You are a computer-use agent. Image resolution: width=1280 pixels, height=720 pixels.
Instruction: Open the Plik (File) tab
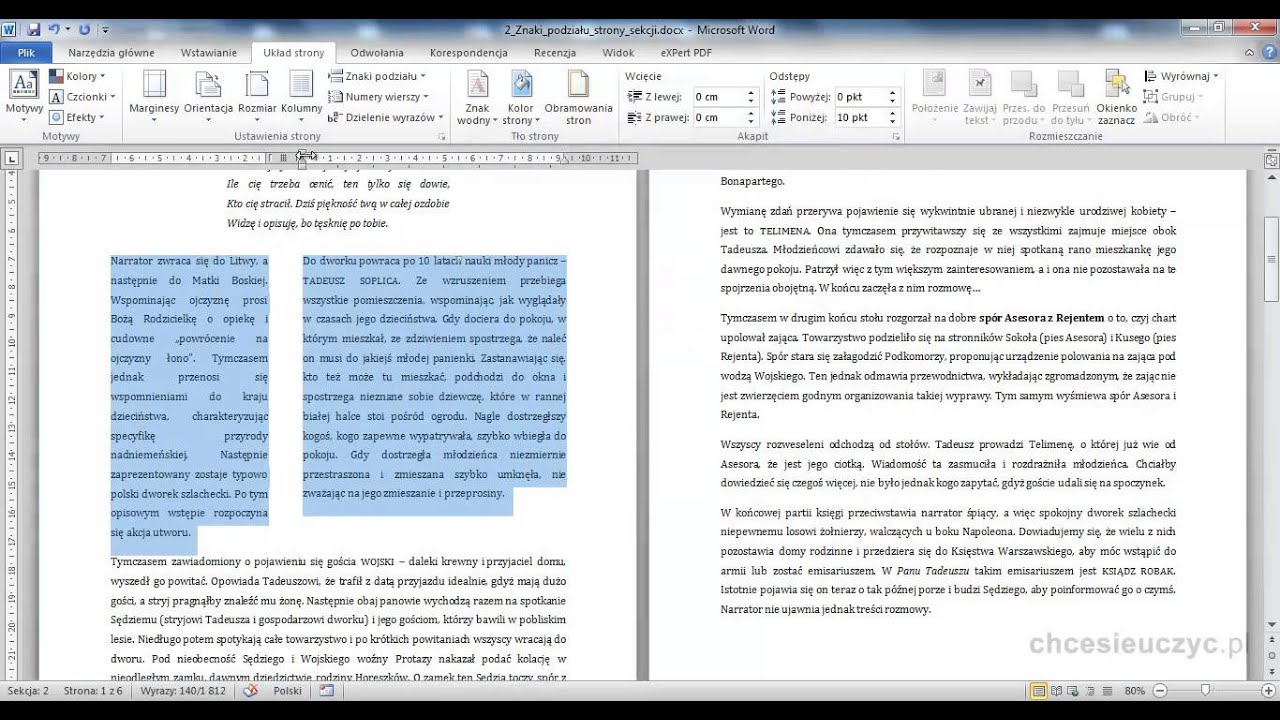(26, 53)
